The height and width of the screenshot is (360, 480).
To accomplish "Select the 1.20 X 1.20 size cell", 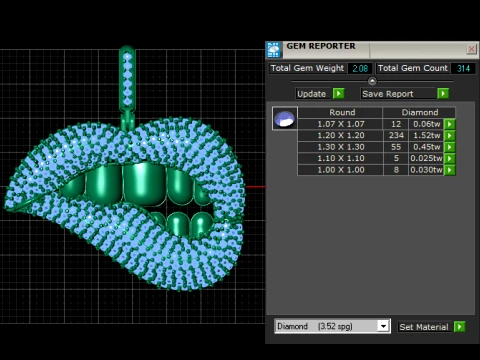I will (x=340, y=135).
